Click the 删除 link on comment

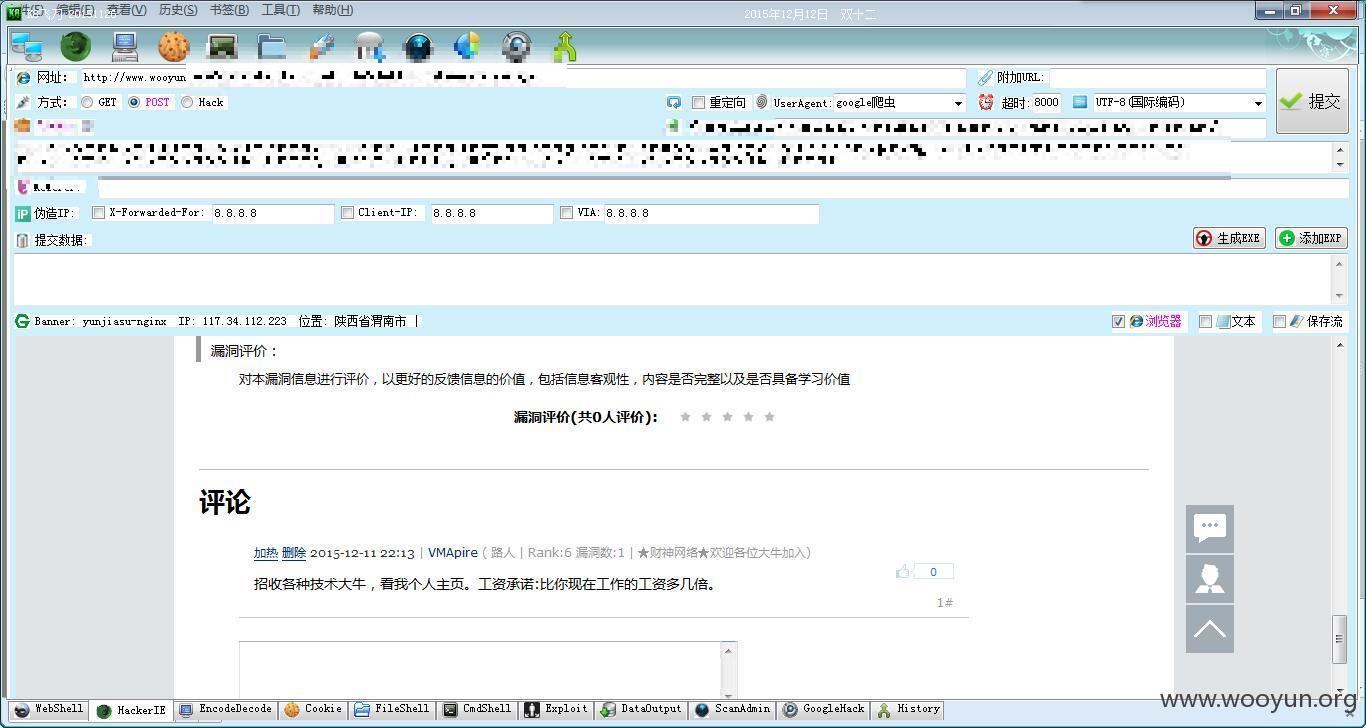tap(294, 553)
